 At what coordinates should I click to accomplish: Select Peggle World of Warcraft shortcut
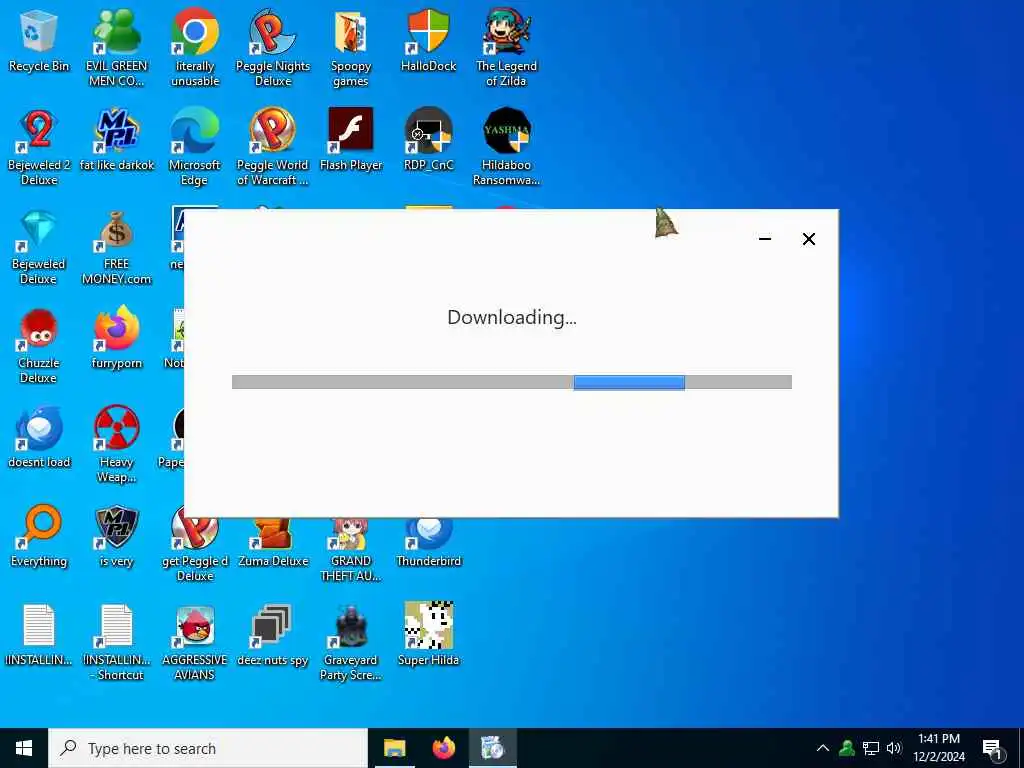point(273,147)
